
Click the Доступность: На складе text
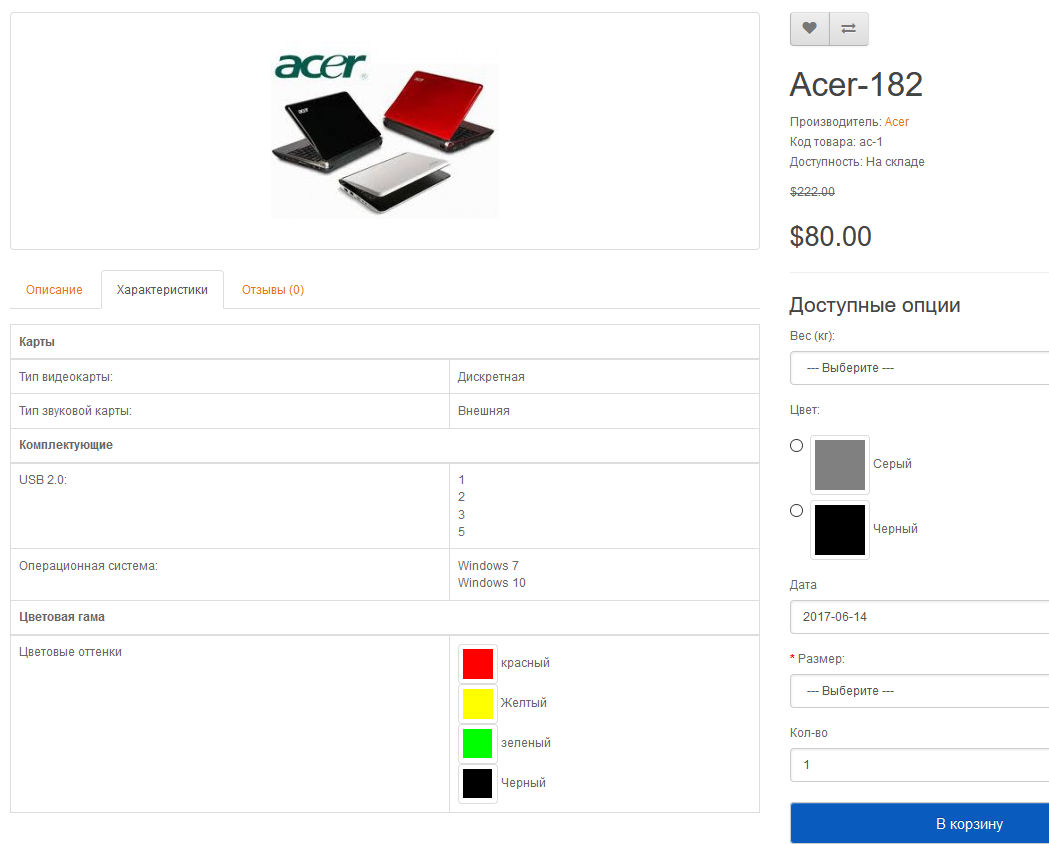(857, 162)
